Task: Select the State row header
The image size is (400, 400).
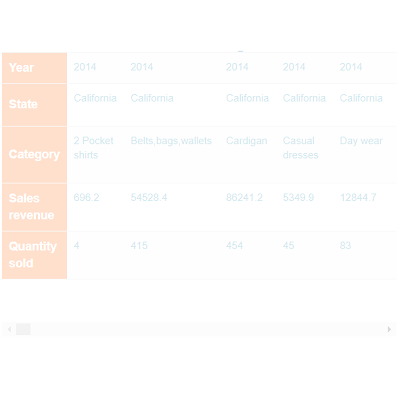Action: [x=35, y=105]
